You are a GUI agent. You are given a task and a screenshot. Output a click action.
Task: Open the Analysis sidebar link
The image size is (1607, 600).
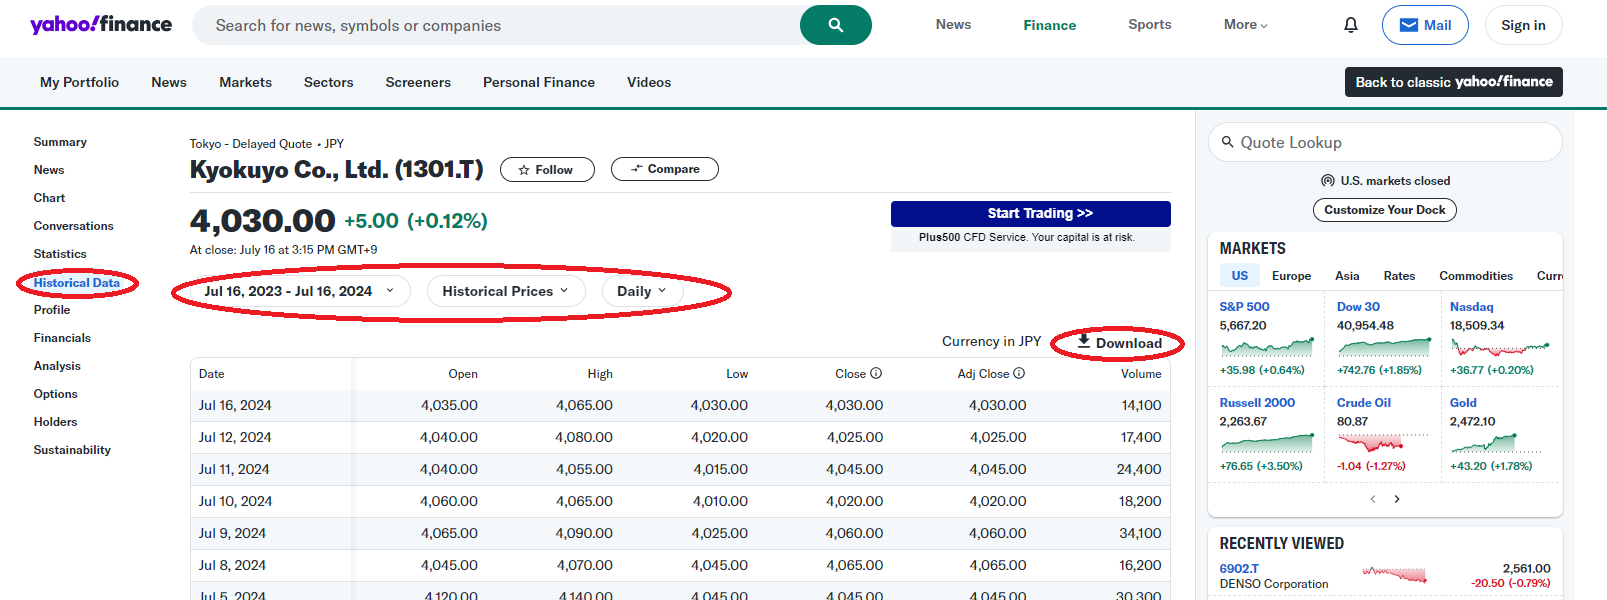57,366
